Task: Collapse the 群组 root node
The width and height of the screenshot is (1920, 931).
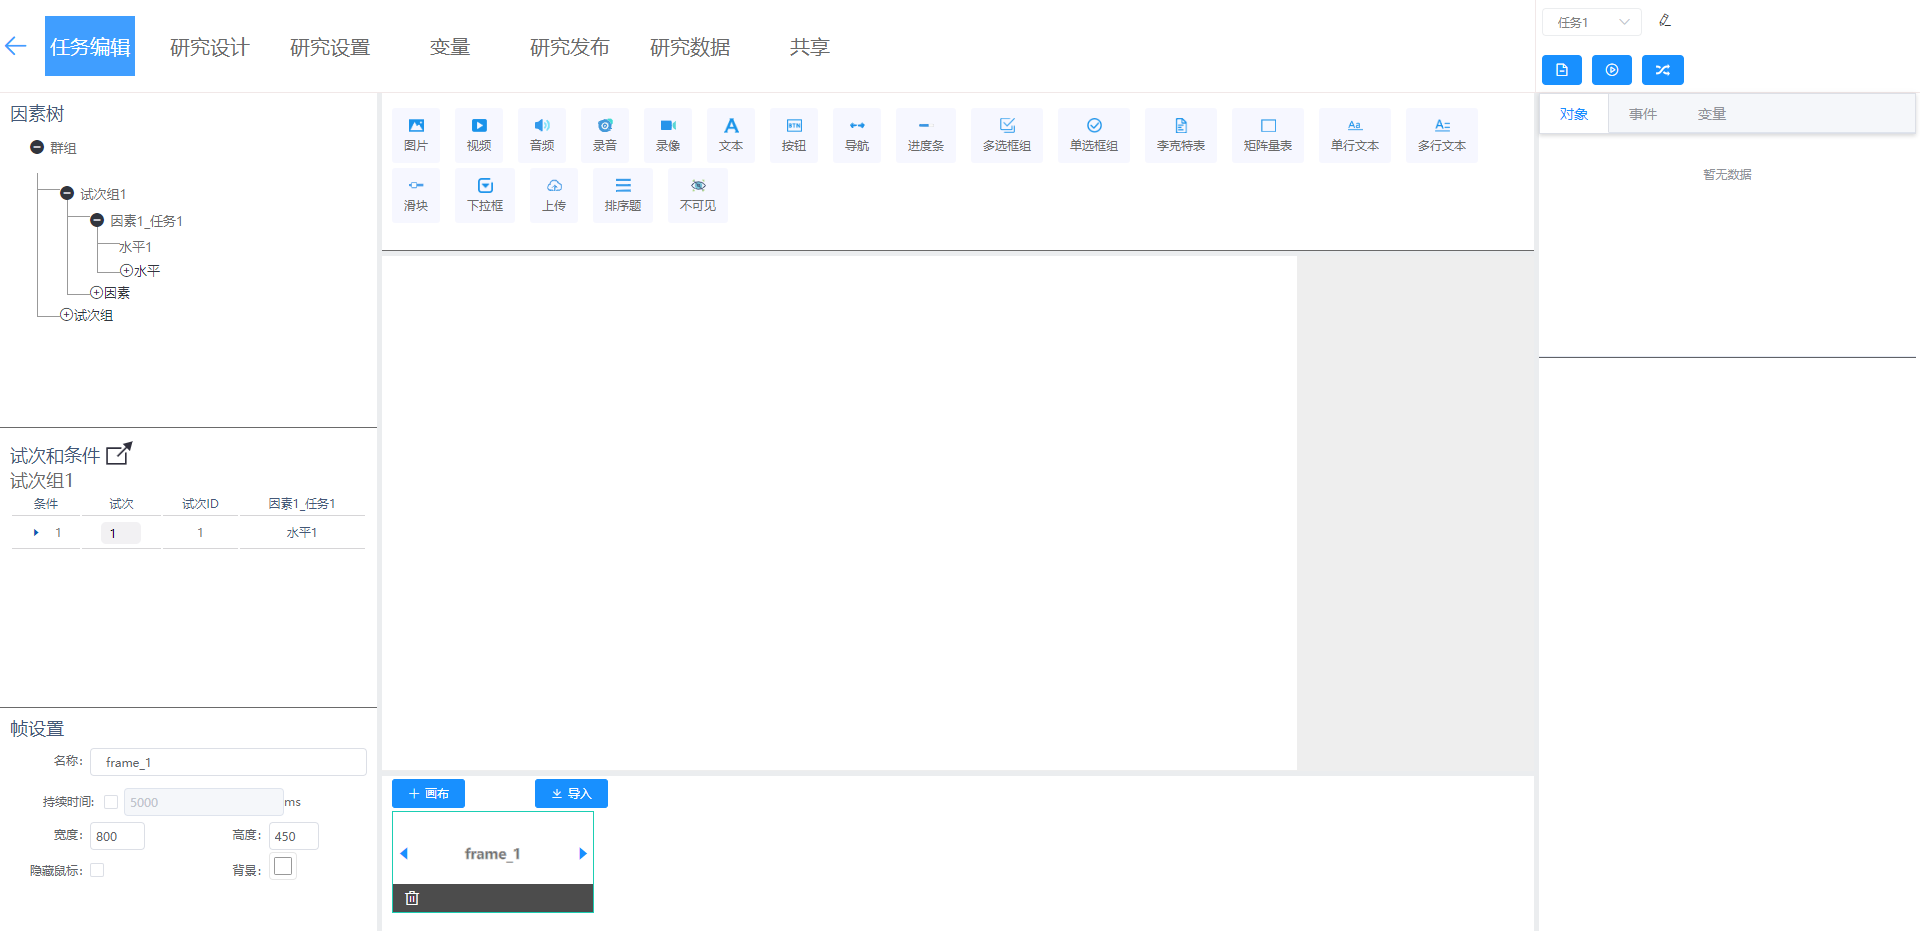Action: [37, 147]
